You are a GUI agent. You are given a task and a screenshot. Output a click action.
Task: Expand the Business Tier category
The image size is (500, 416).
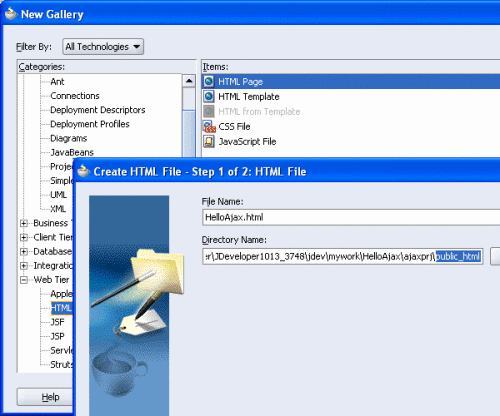click(24, 223)
